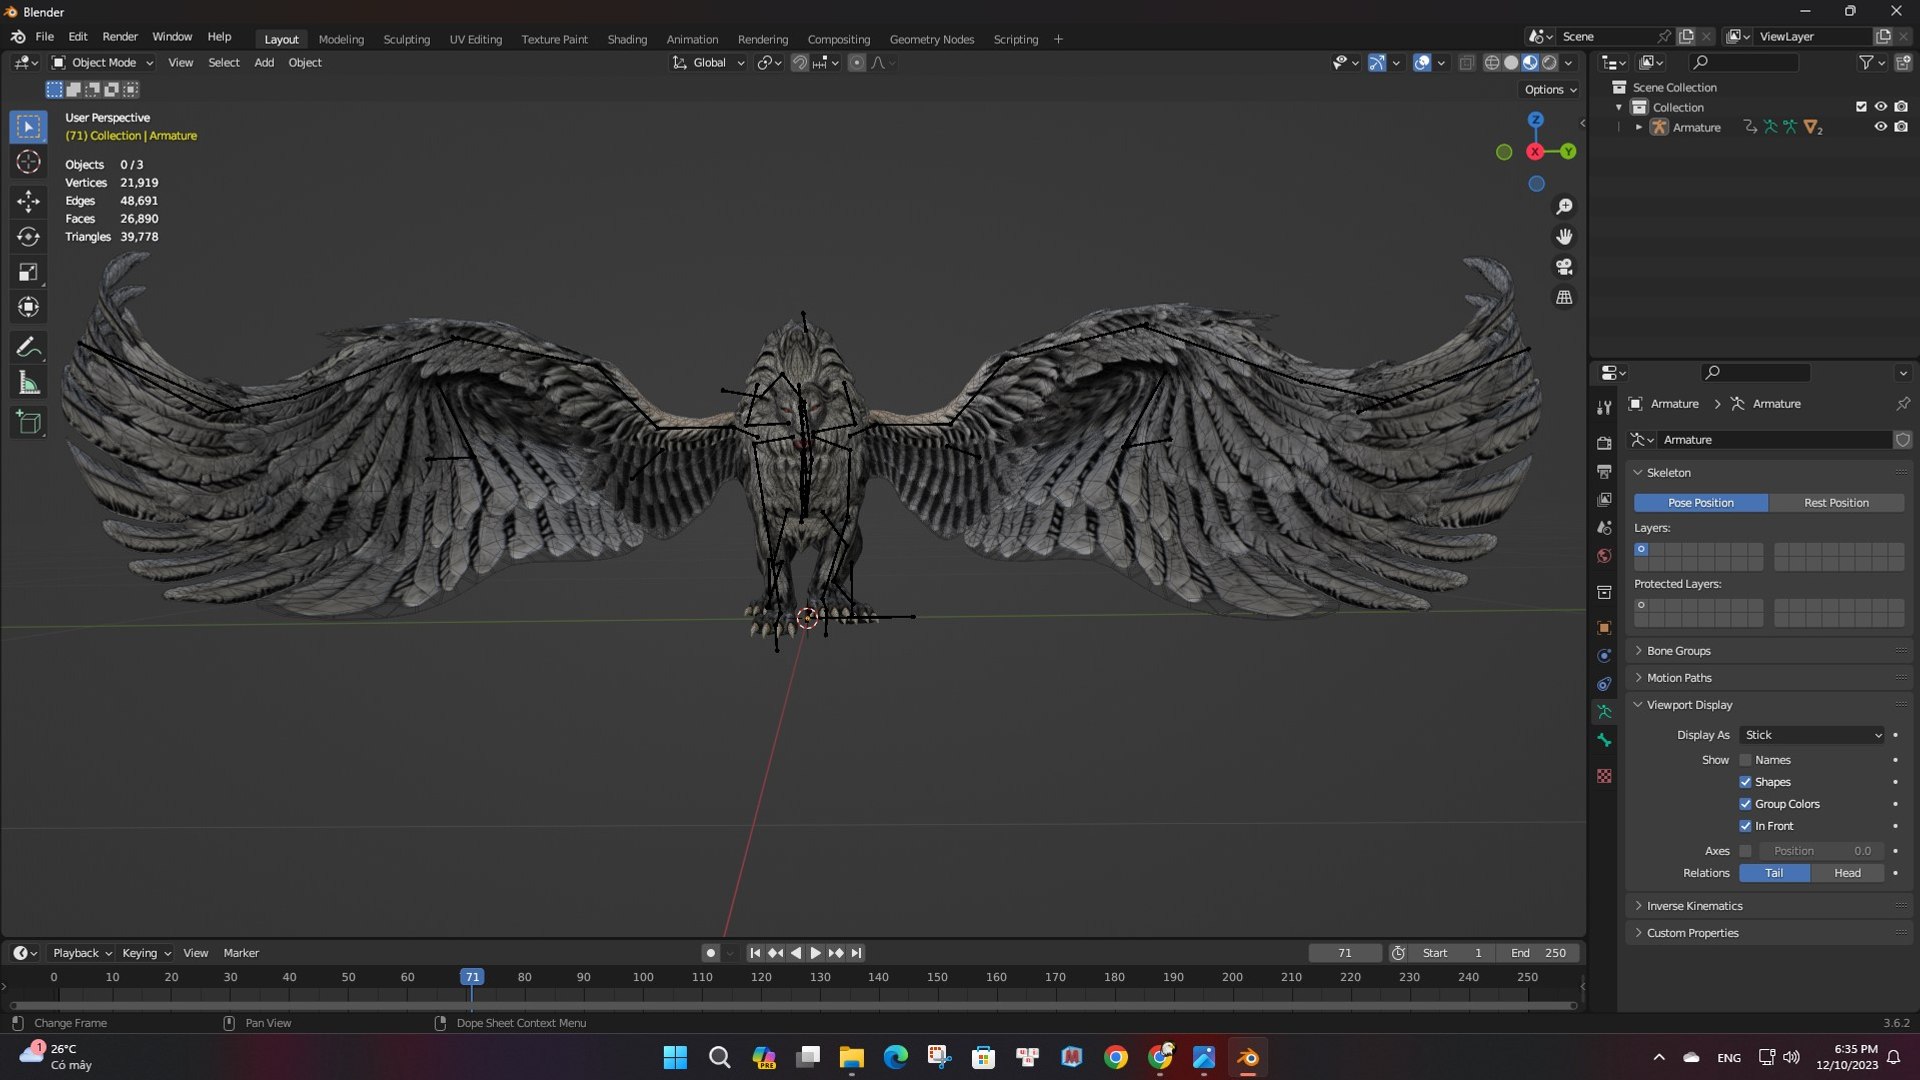This screenshot has height=1080, width=1920.
Task: Open the Render properties tab
Action: pyautogui.click(x=1604, y=443)
